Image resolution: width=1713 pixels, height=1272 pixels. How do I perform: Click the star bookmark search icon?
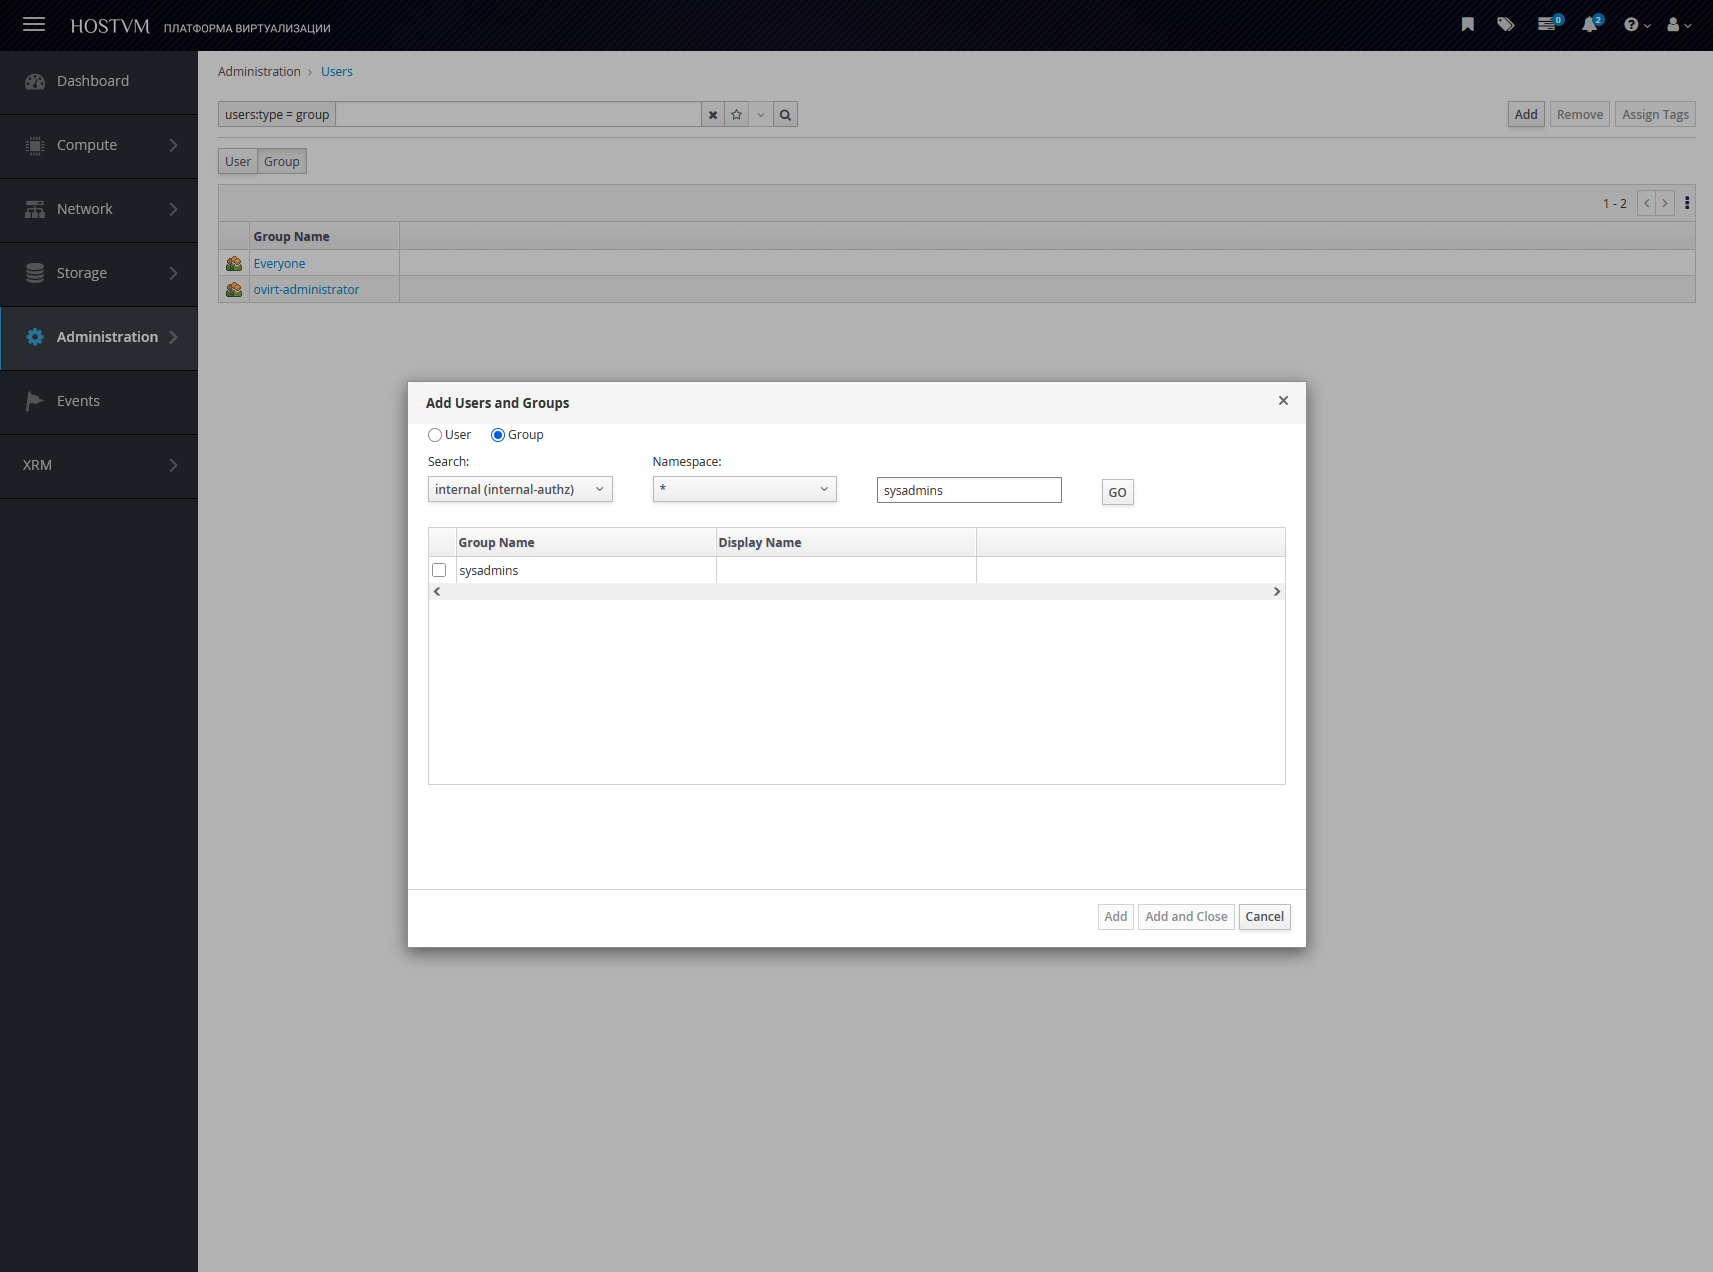(x=737, y=115)
